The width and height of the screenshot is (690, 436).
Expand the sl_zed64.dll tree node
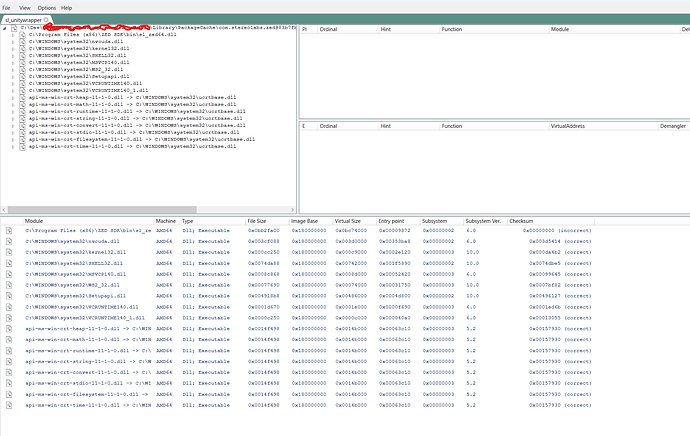coord(13,35)
